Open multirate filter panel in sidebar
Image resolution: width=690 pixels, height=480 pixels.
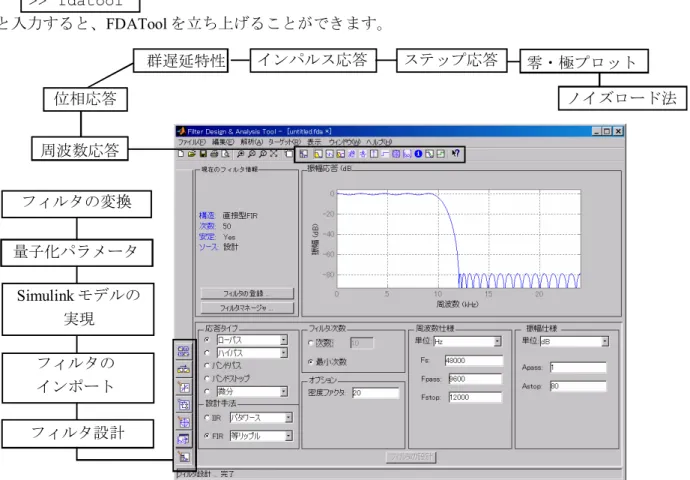click(x=184, y=351)
